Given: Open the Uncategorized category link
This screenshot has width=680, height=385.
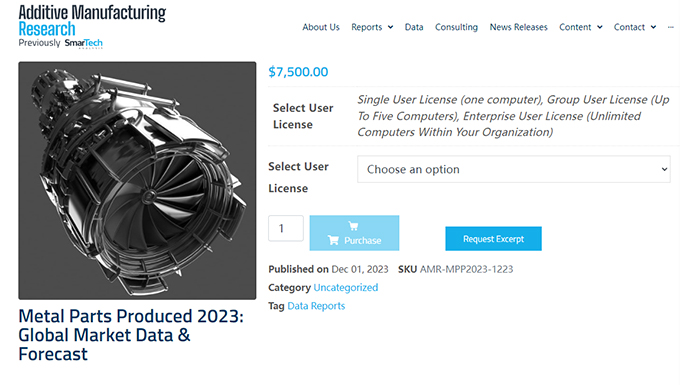Looking at the screenshot, I should pyautogui.click(x=346, y=287).
